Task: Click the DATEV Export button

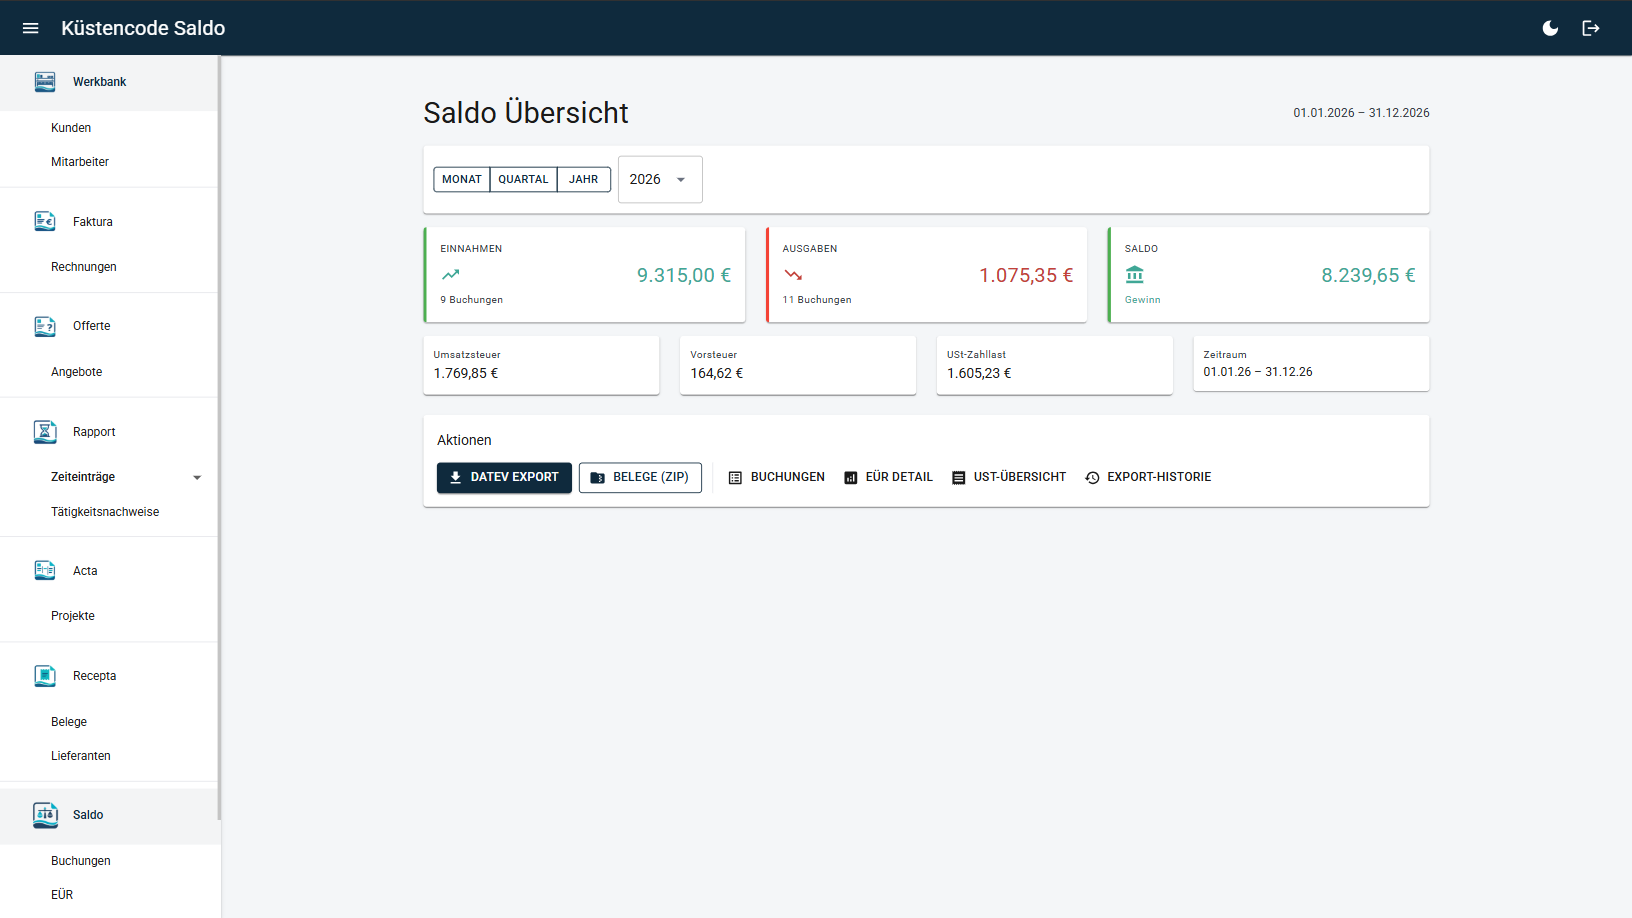Action: pos(504,478)
